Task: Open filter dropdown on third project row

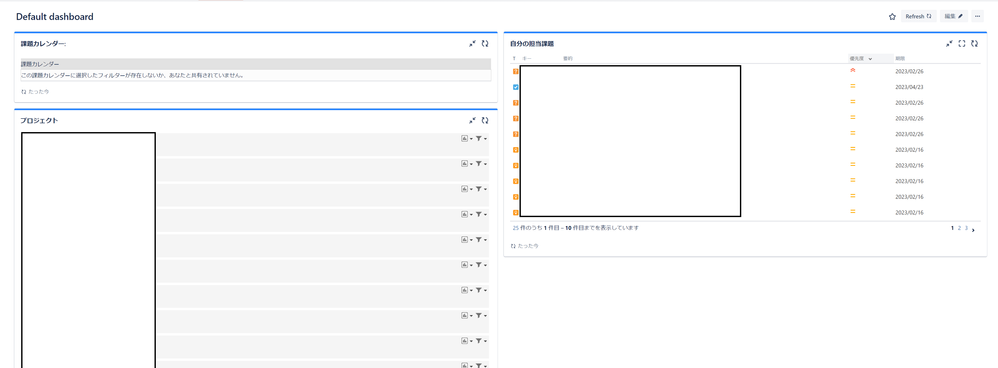Action: [x=481, y=189]
